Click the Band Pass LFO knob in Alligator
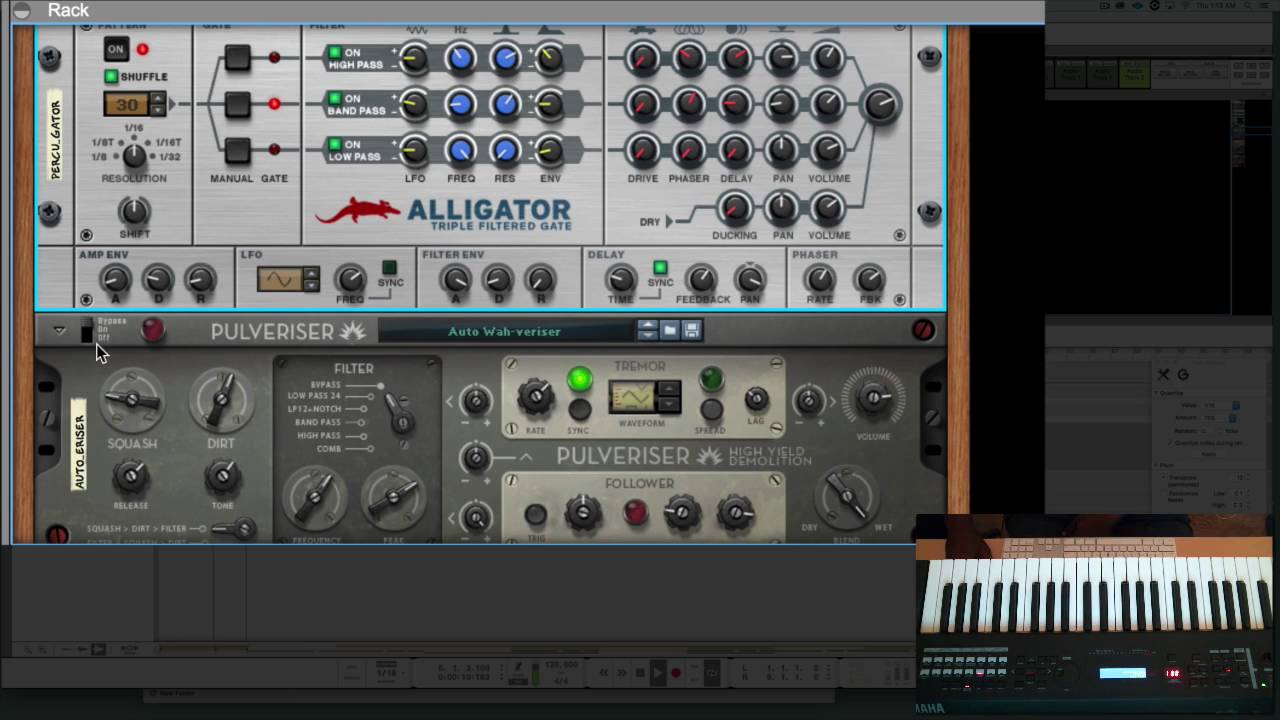1280x720 pixels. [x=414, y=104]
